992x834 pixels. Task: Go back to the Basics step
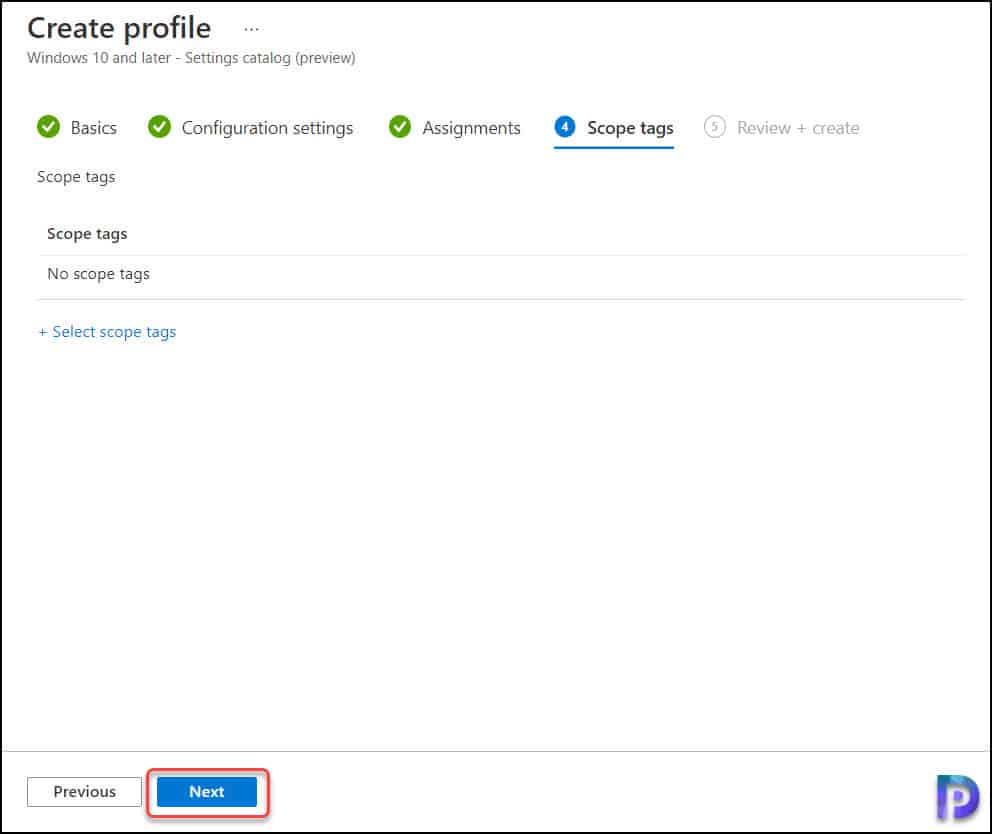93,127
